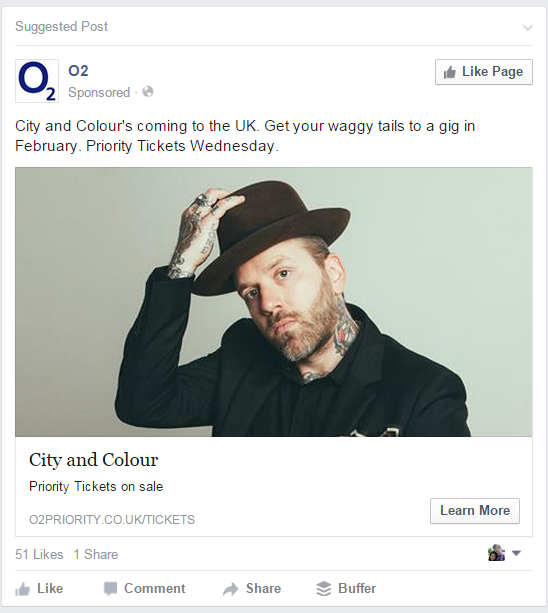Click the Buffer stacked layers icon
The image size is (548, 613).
click(x=323, y=589)
